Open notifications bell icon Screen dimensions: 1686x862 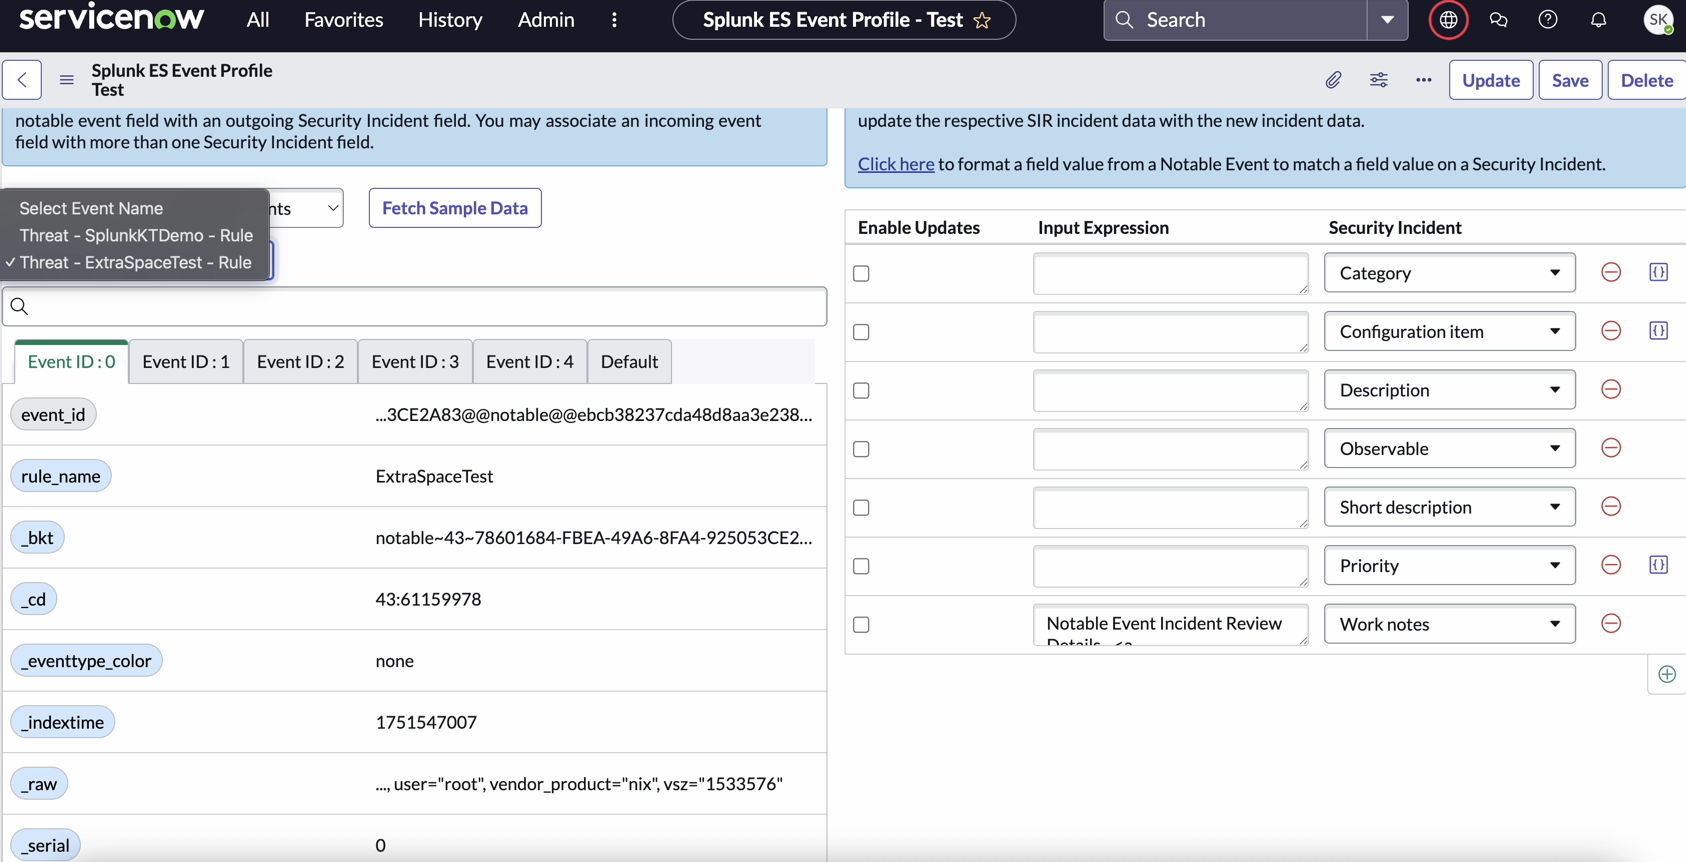click(x=1598, y=20)
